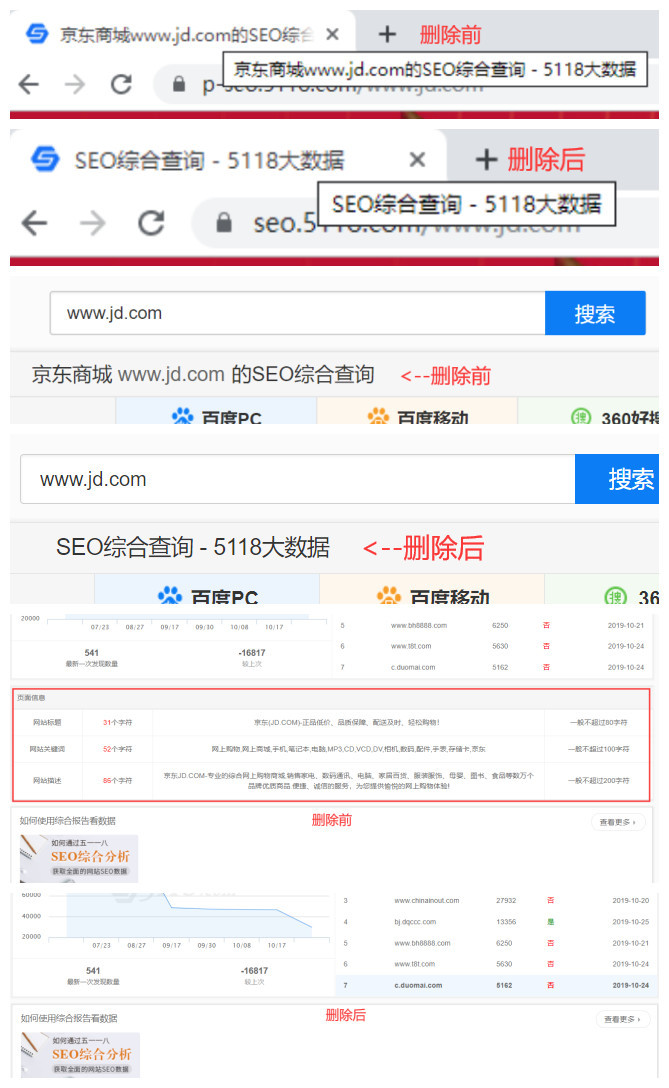
Task: Click the 27932 value in www.chinainout.com row
Action: pos(506,901)
